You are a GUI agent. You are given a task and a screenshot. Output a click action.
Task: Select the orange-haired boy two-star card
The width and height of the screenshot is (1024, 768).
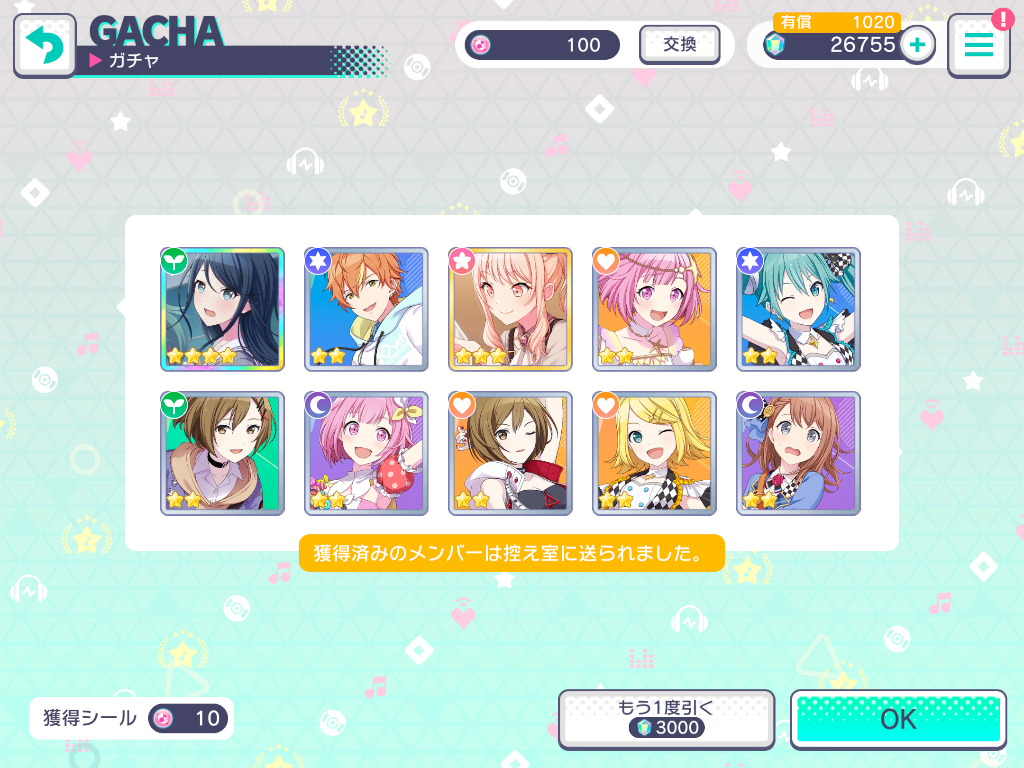click(x=366, y=309)
